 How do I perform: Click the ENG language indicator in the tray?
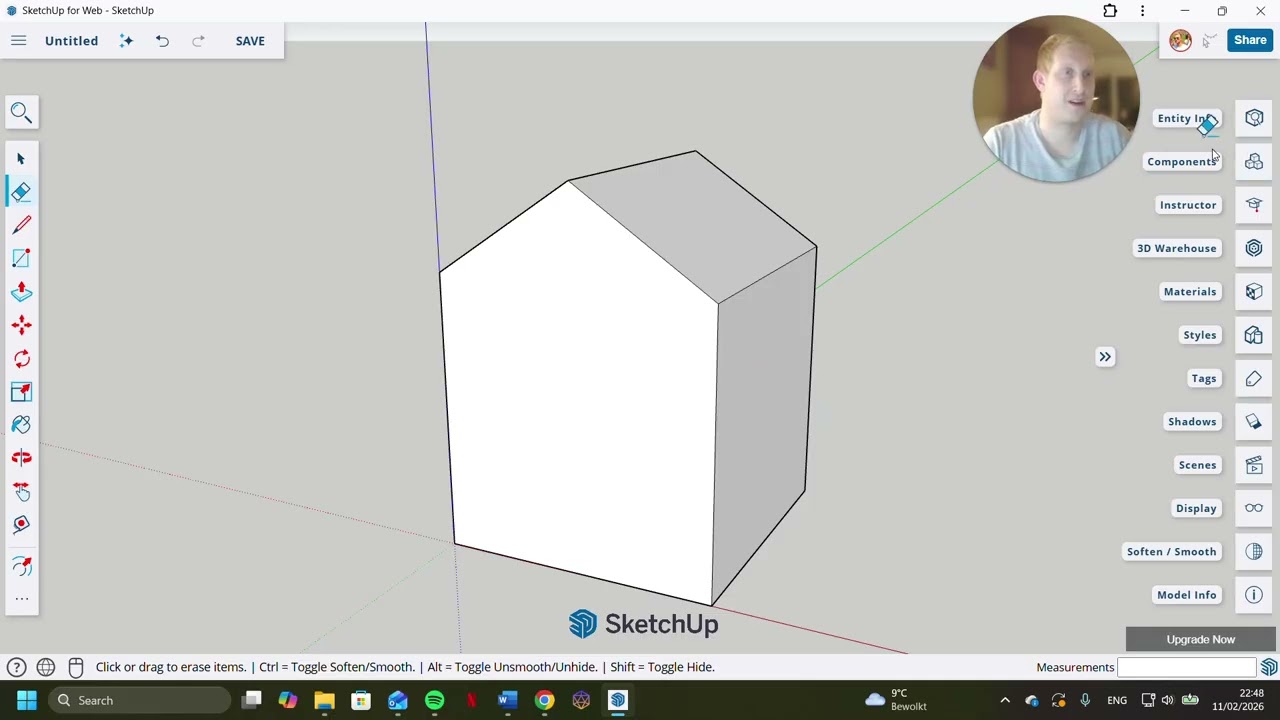coord(1117,700)
